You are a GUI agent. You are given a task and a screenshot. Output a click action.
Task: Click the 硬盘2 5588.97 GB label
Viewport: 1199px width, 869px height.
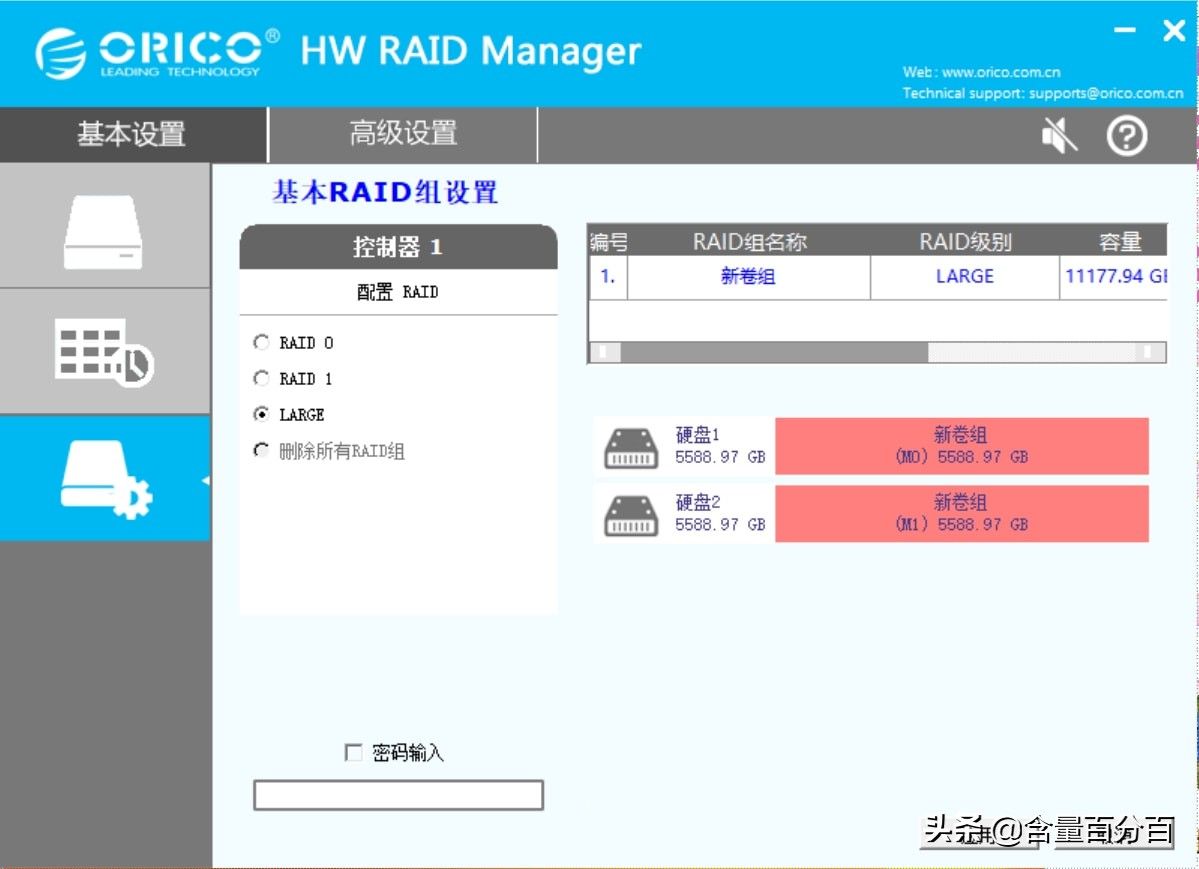(x=720, y=513)
